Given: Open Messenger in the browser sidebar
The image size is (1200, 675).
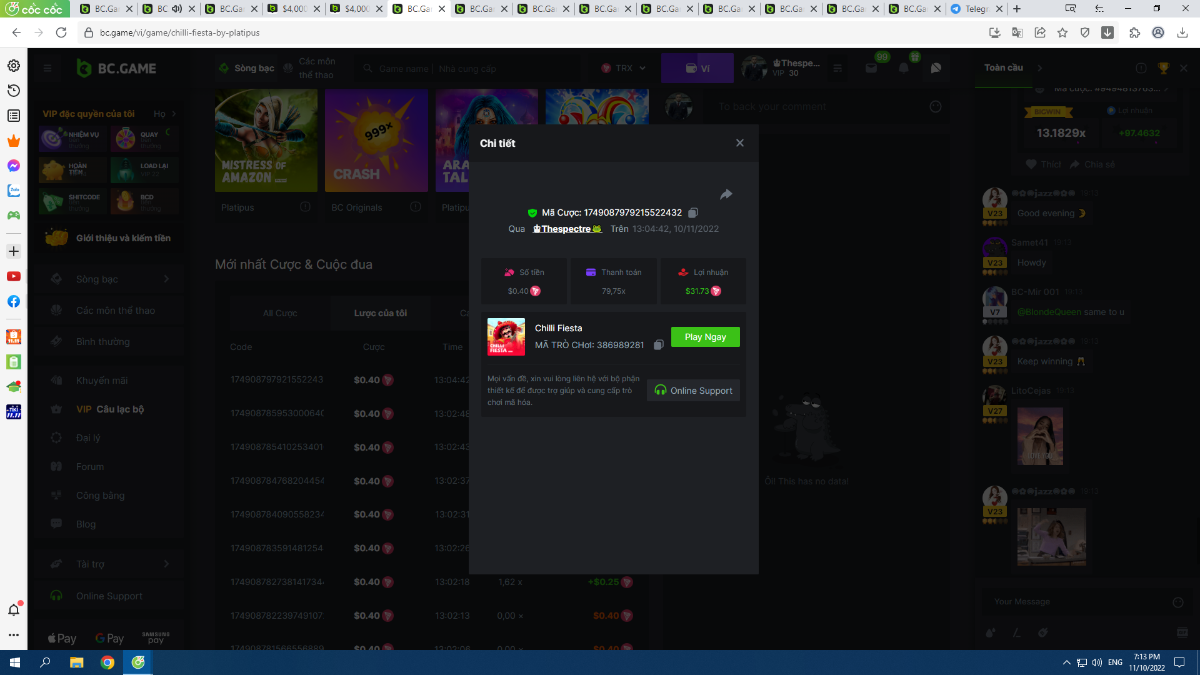Looking at the screenshot, I should pyautogui.click(x=14, y=165).
